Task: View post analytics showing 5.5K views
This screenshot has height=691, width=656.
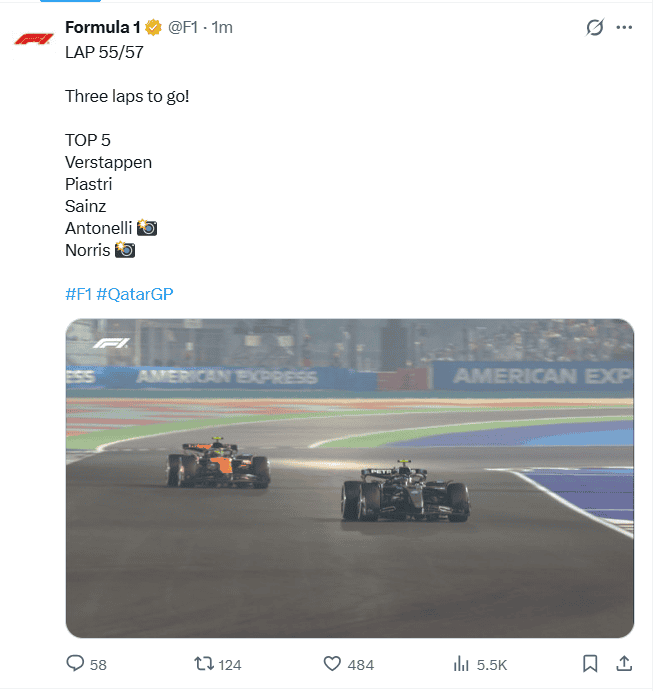Action: 462,664
